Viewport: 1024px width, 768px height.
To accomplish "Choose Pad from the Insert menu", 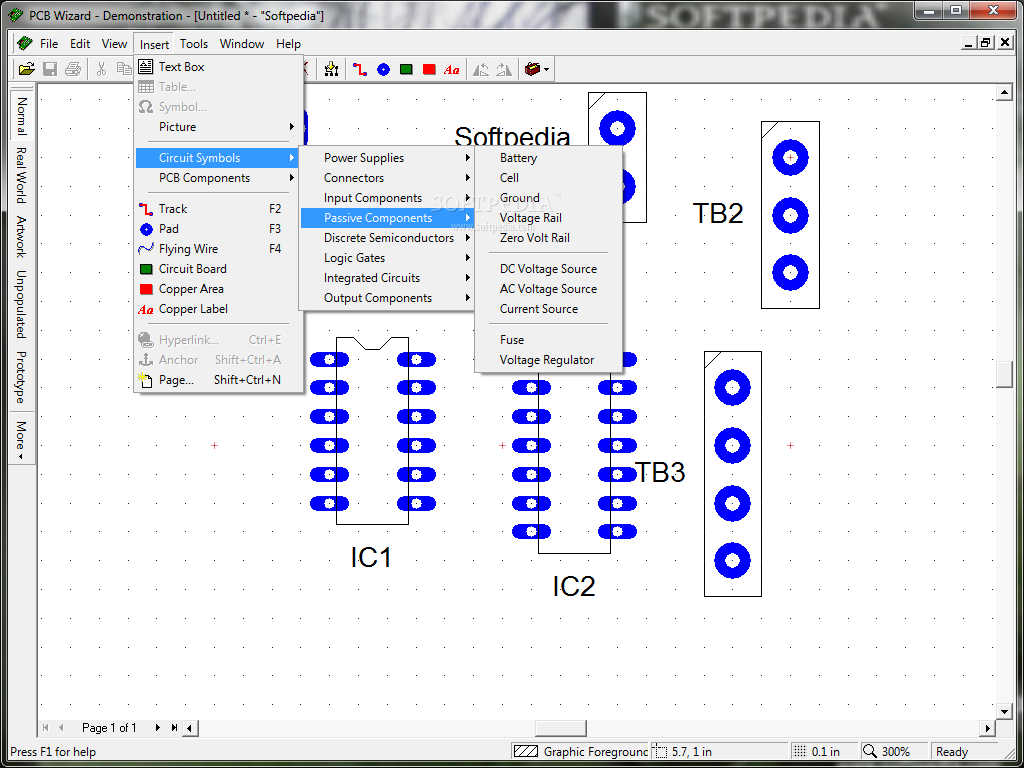I will (219, 229).
